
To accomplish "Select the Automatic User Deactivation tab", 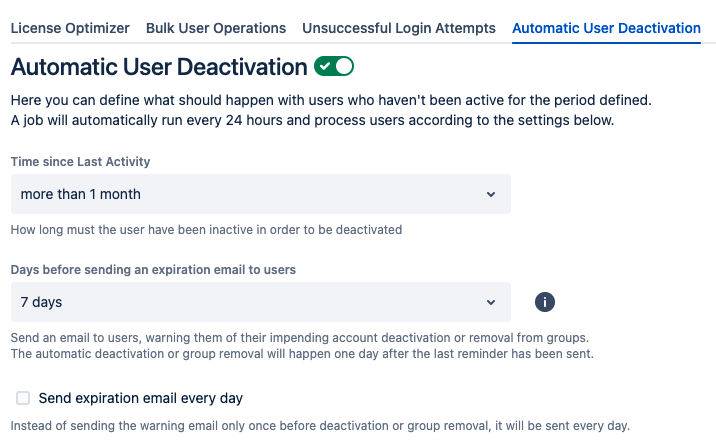I will pos(606,28).
